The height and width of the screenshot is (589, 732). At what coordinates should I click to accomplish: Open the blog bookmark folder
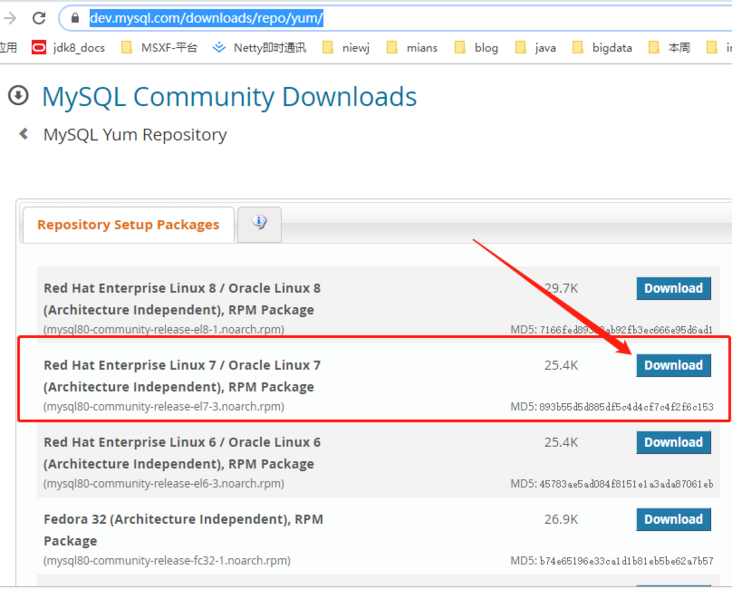click(476, 47)
